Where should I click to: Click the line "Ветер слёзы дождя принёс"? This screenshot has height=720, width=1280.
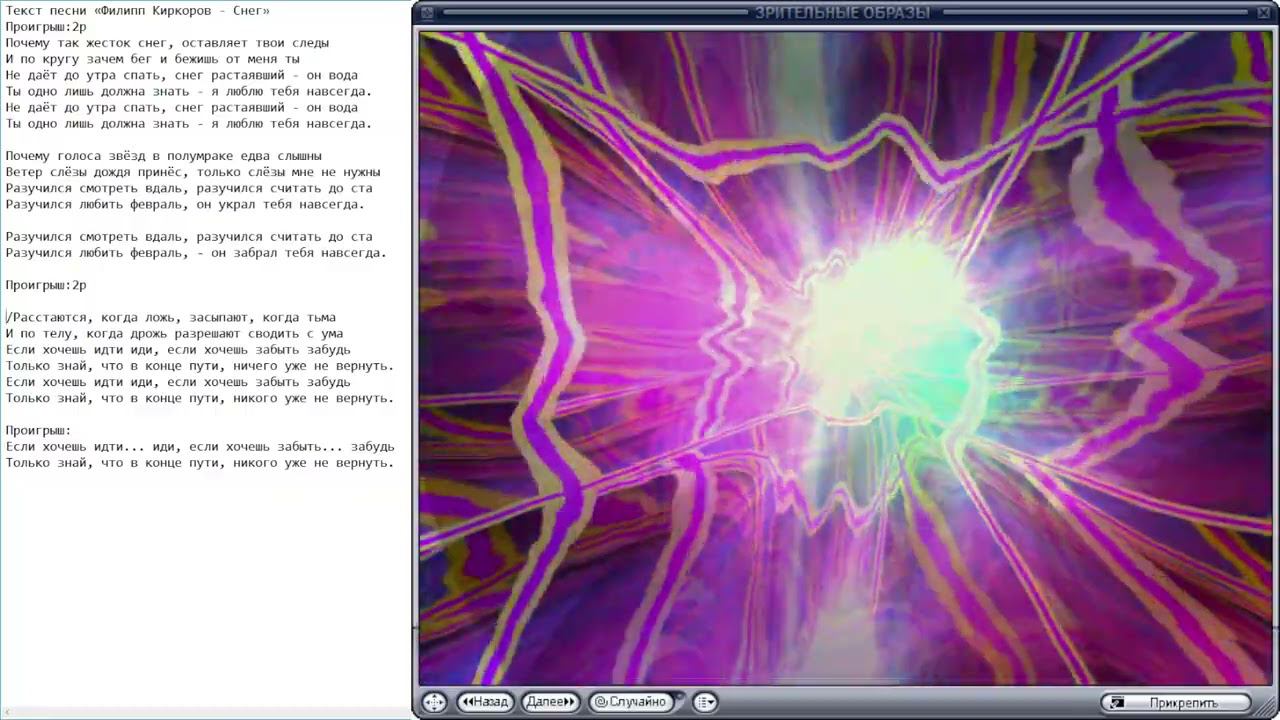tap(193, 172)
